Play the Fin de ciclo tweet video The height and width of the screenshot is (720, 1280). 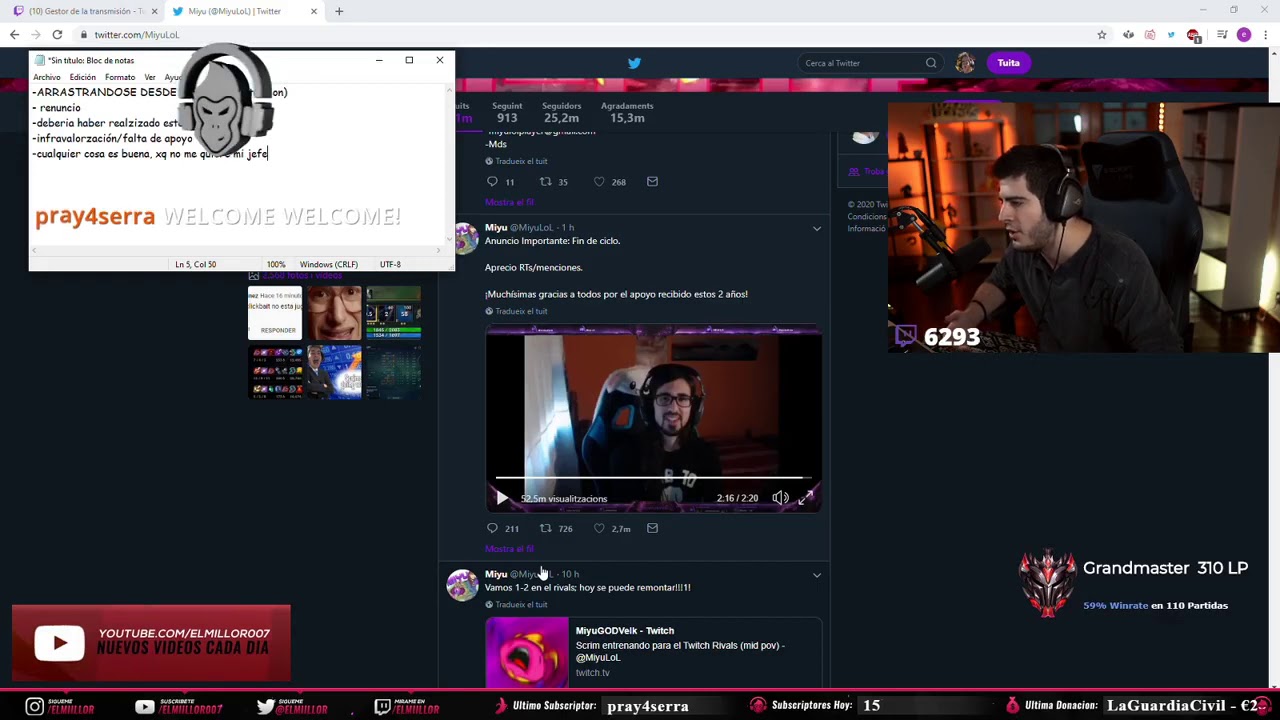(x=502, y=498)
